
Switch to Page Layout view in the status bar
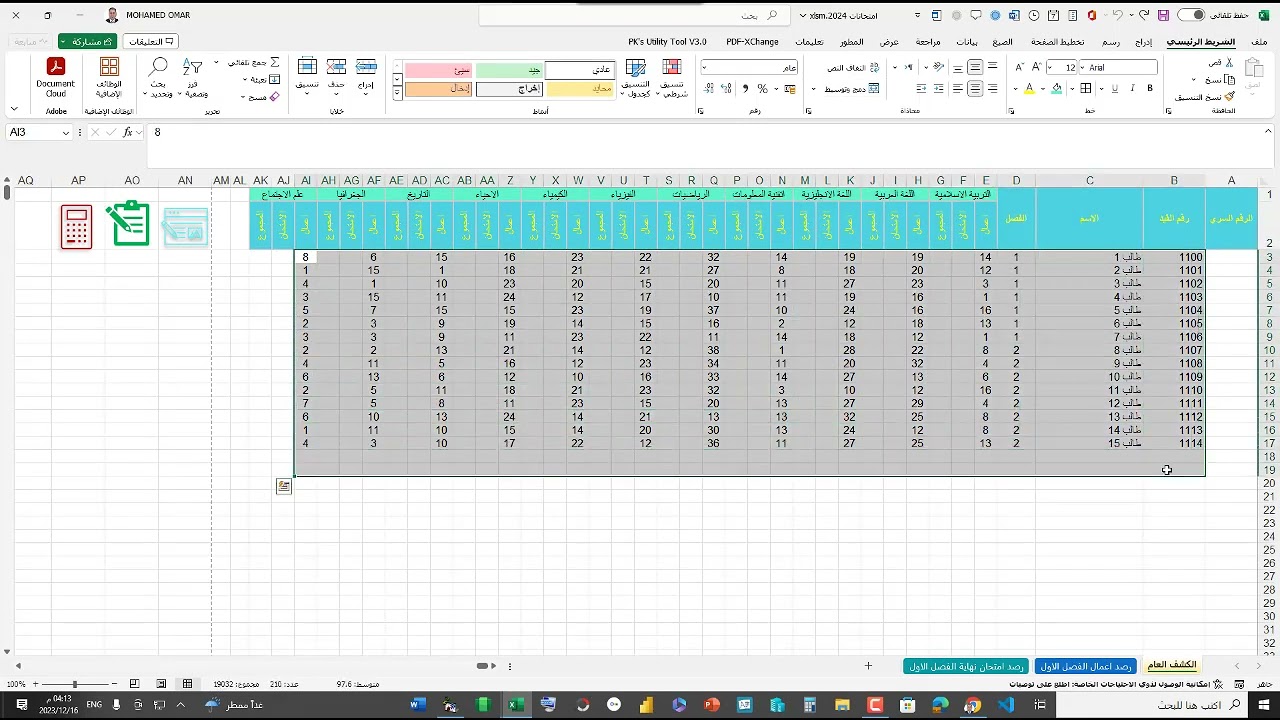tap(161, 684)
